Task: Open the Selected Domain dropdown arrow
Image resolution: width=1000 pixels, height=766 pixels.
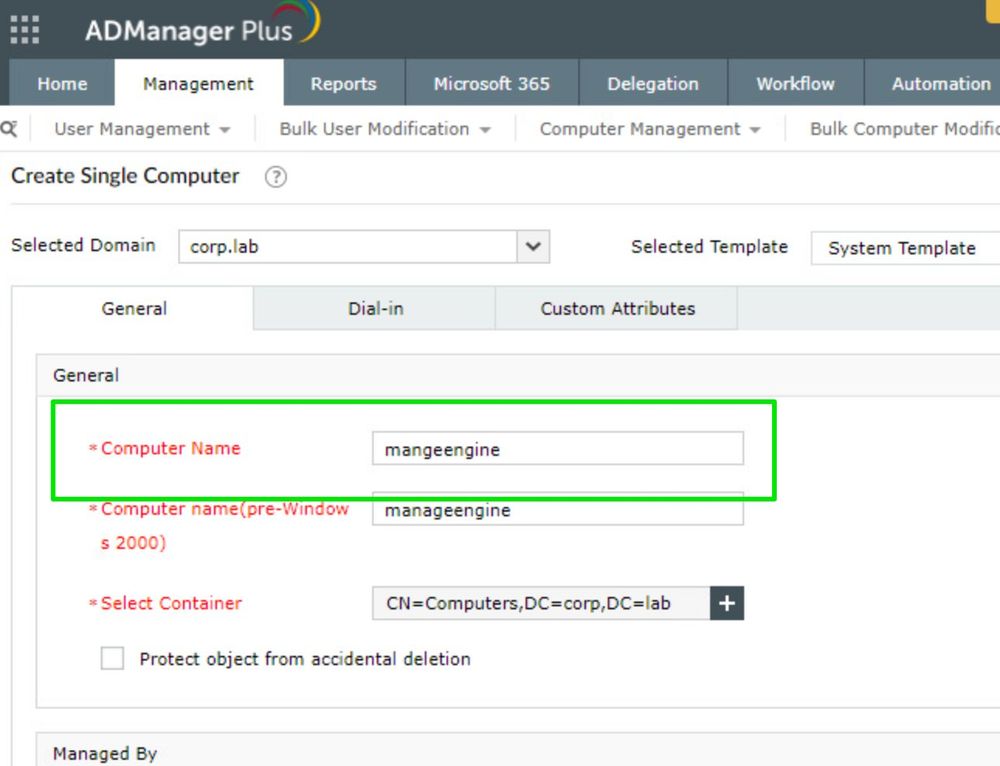Action: [533, 247]
